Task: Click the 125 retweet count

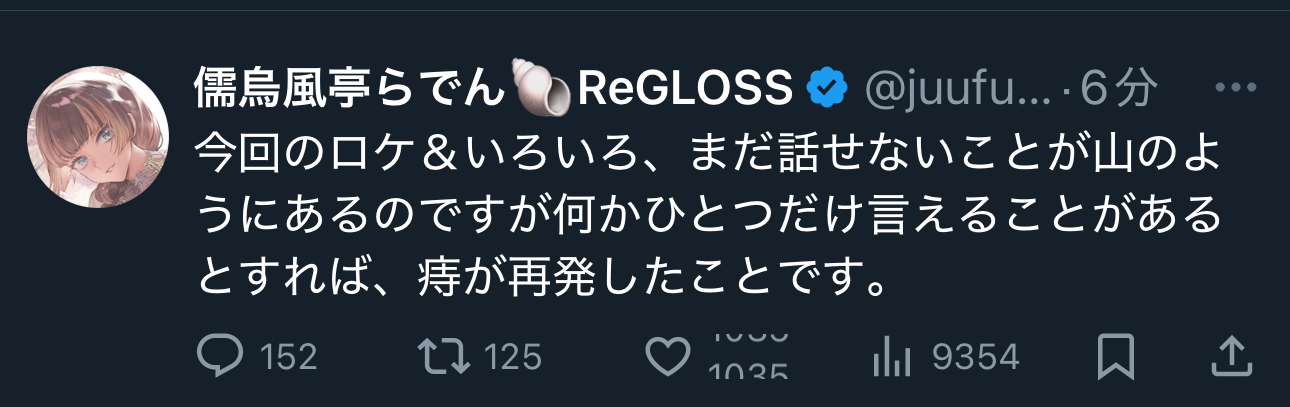Action: 513,356
